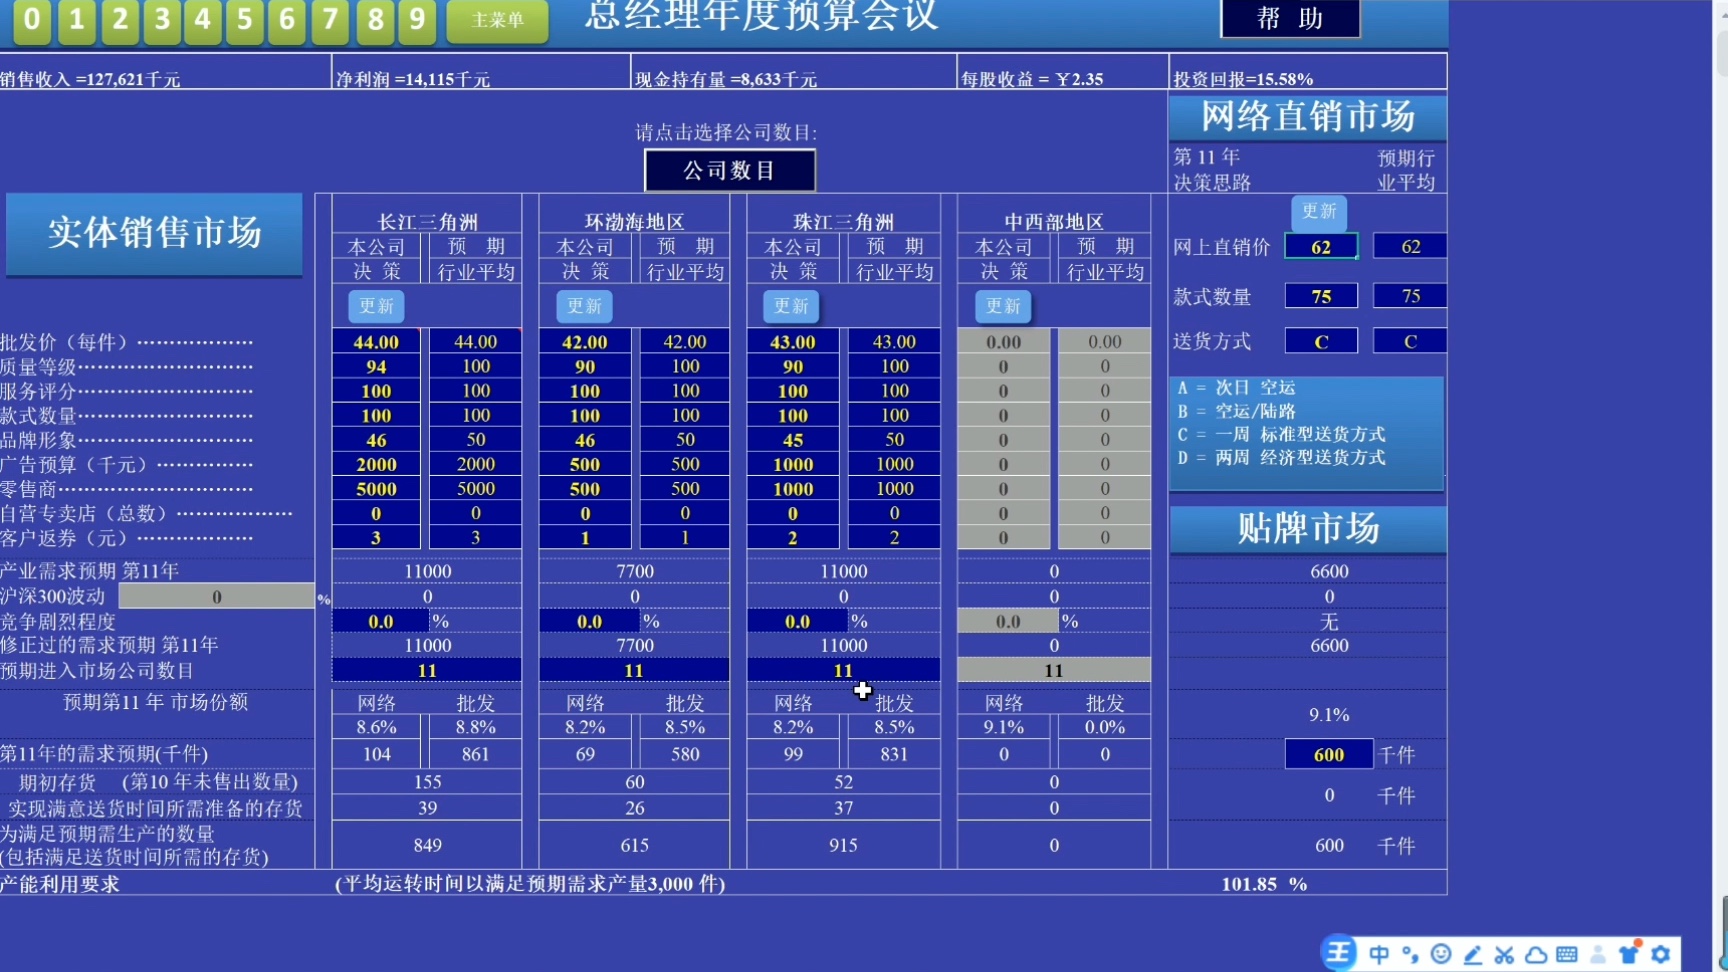
Task: Open the IME skin shirt icon
Action: pos(1630,953)
